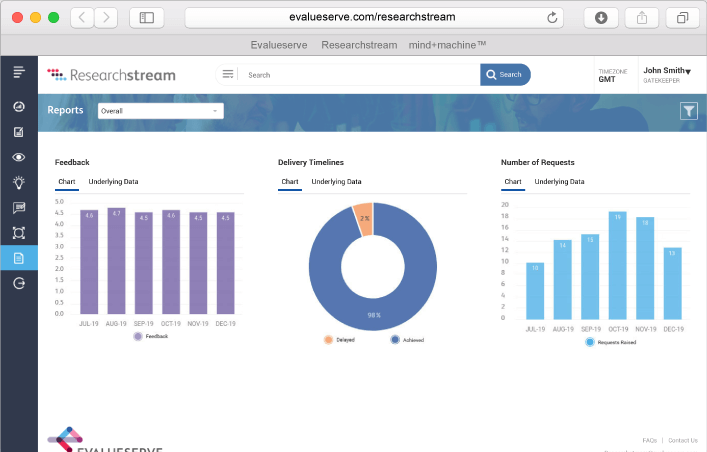Open the mind+machine bookmark in favorites bar
Screen dimensions: 707x452
pyautogui.click(x=447, y=45)
